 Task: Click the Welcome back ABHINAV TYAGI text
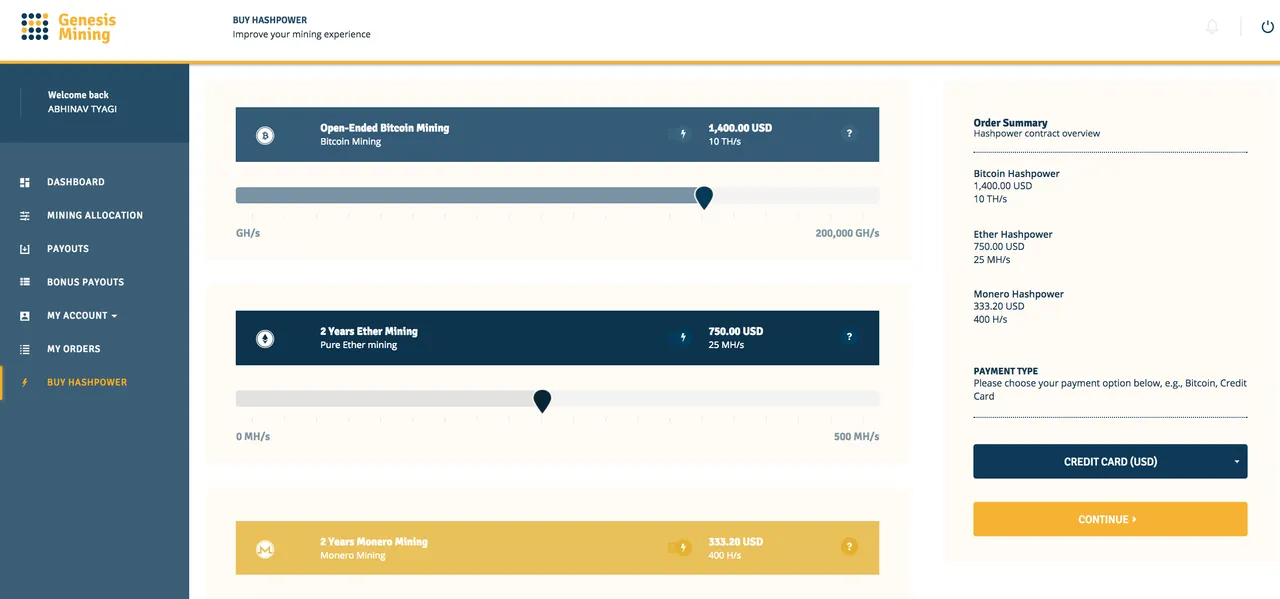[82, 102]
